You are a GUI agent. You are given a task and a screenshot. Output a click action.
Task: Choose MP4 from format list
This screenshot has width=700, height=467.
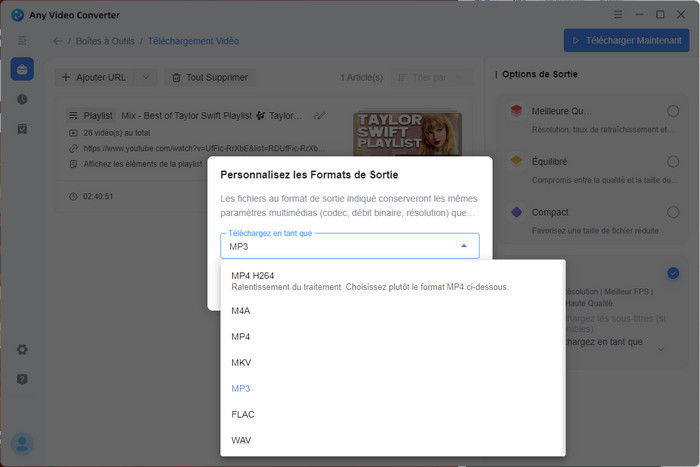[393, 337]
